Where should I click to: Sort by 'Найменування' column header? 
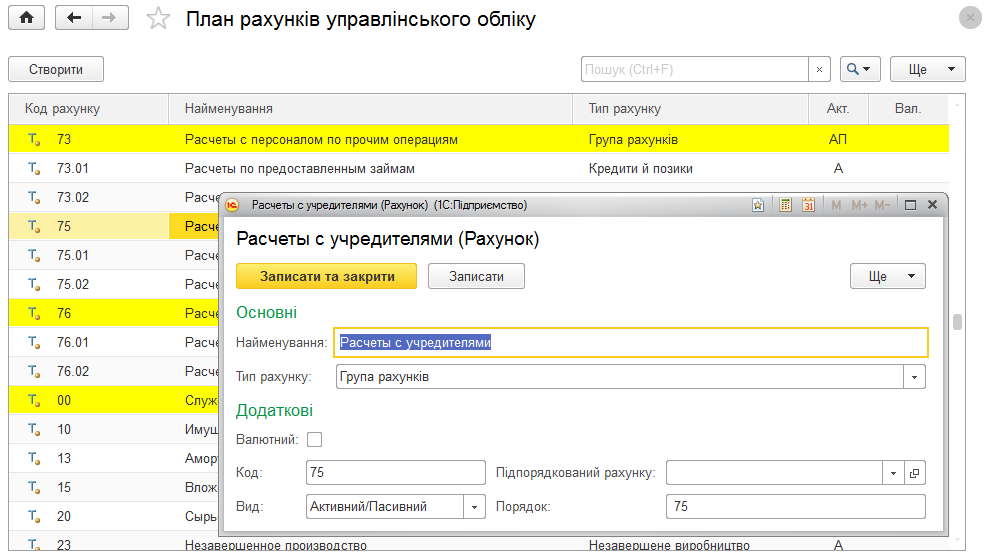click(371, 109)
